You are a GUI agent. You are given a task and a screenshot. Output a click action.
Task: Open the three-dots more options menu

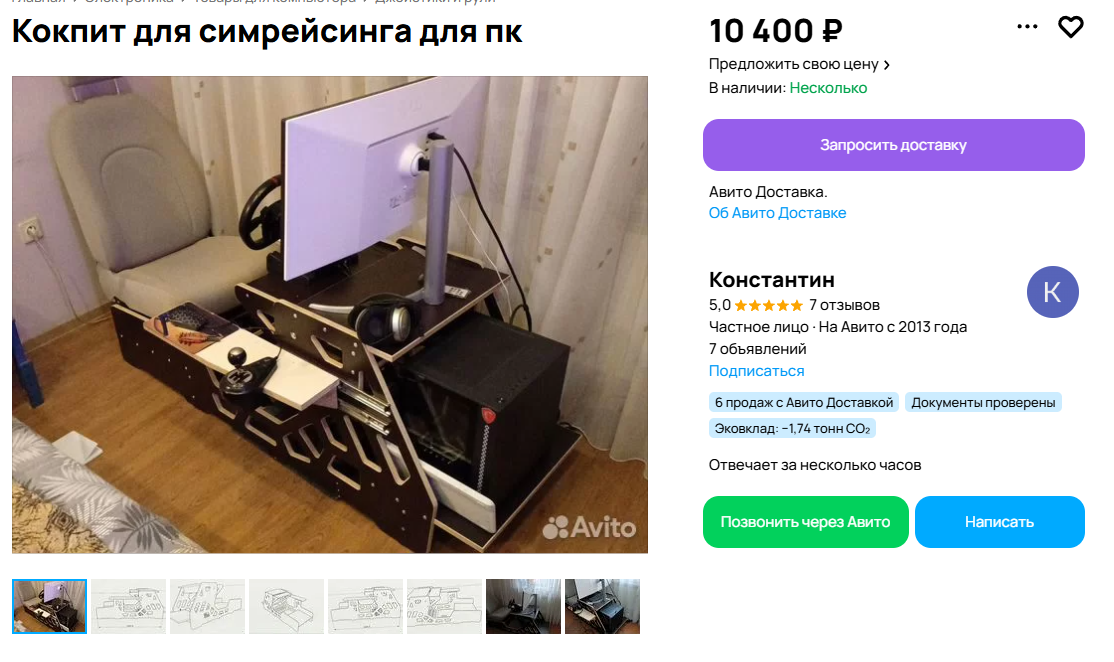[1027, 27]
